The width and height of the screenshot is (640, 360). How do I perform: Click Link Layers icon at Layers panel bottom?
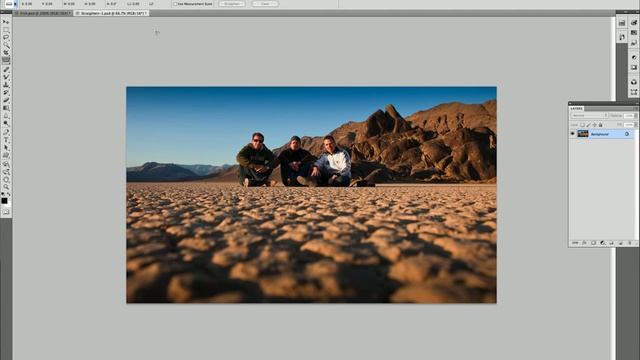[575, 243]
